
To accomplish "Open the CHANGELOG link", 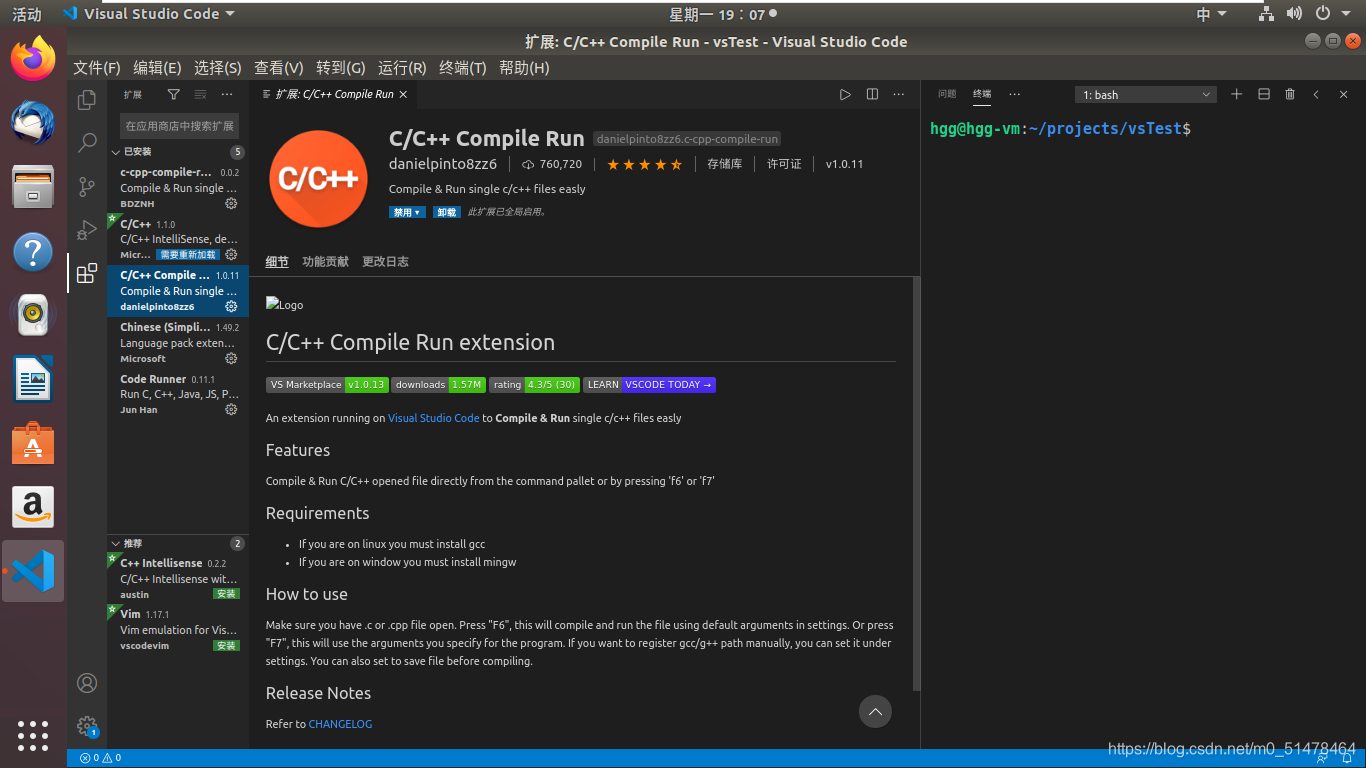I will pos(340,724).
